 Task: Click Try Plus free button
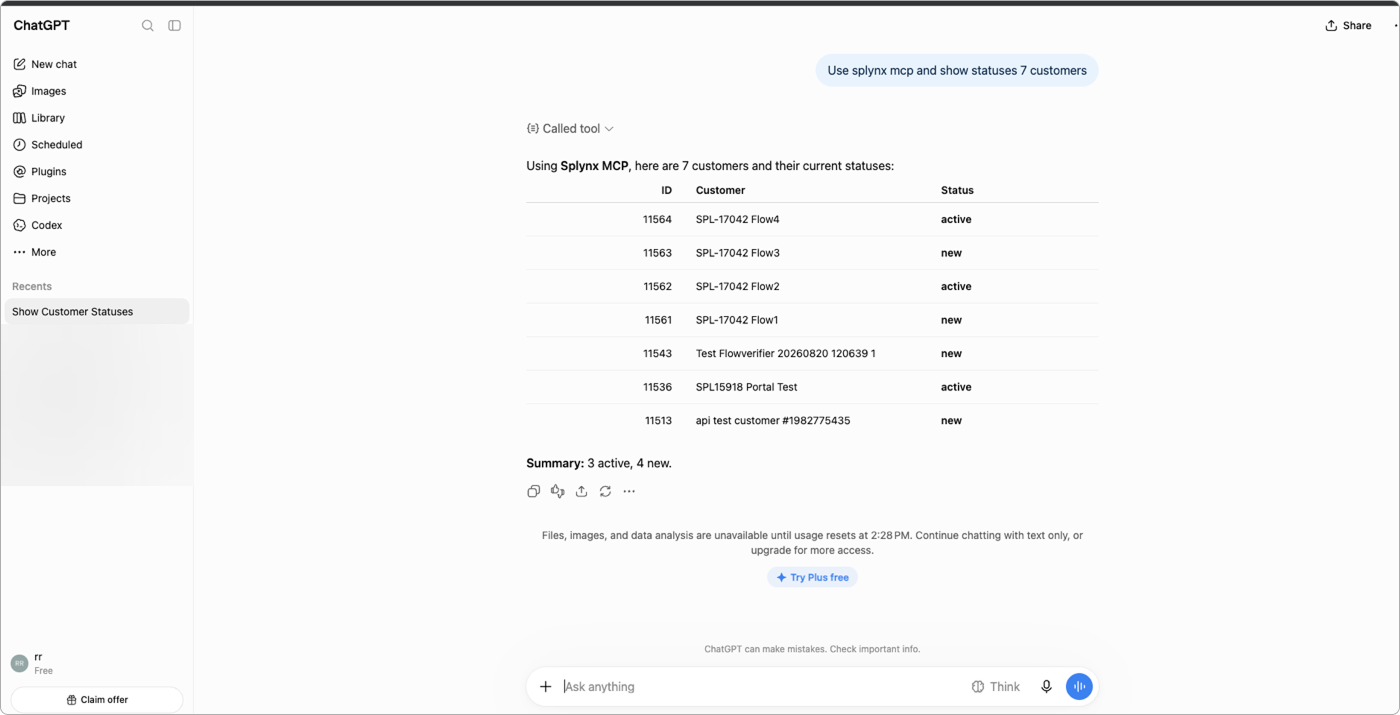(x=812, y=577)
